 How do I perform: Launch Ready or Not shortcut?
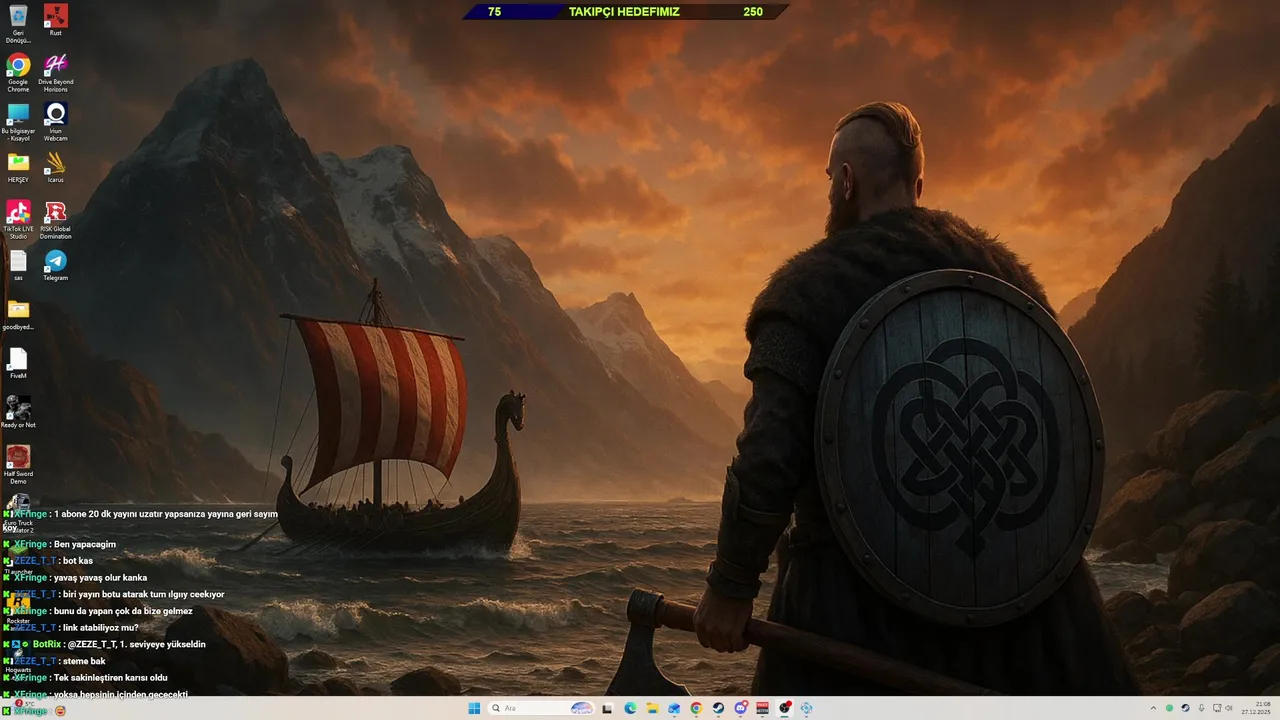click(18, 412)
